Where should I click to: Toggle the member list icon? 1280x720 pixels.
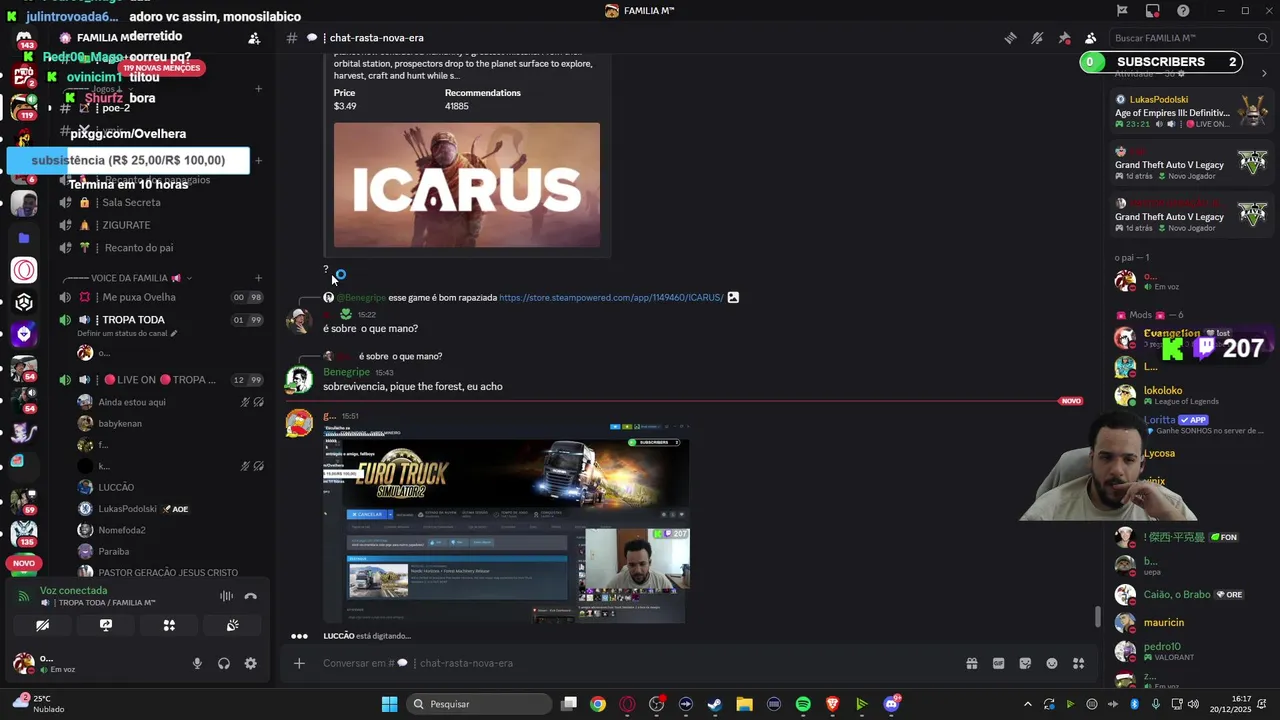click(1090, 38)
